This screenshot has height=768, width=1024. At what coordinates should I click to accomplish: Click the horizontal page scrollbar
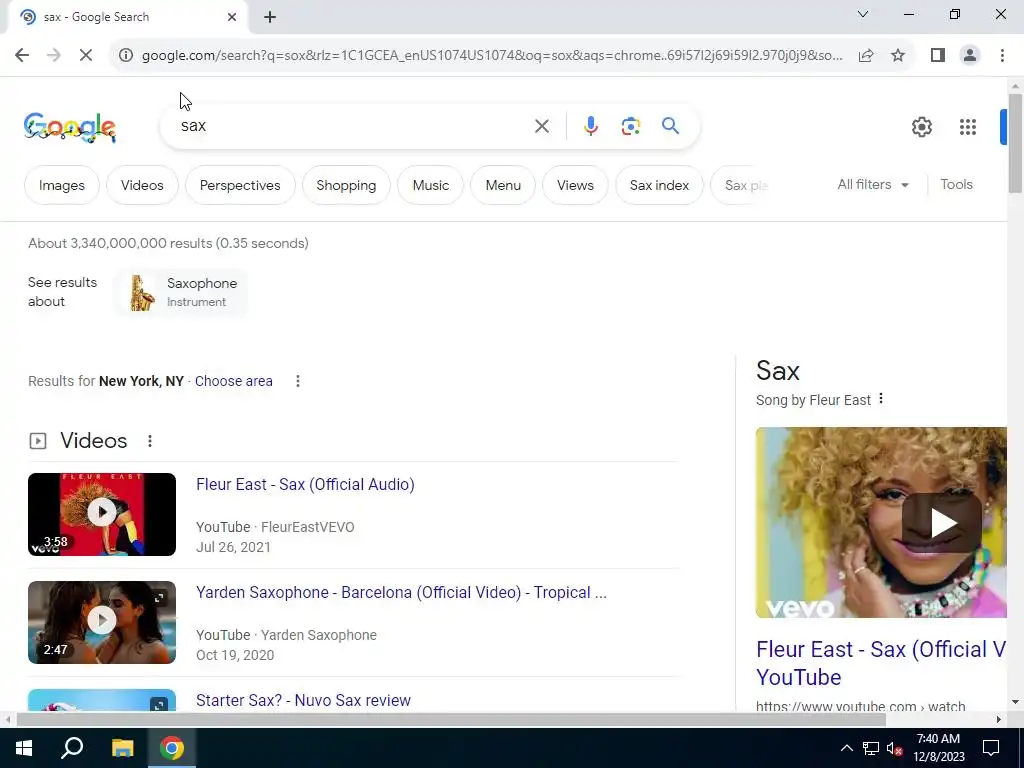(x=451, y=720)
